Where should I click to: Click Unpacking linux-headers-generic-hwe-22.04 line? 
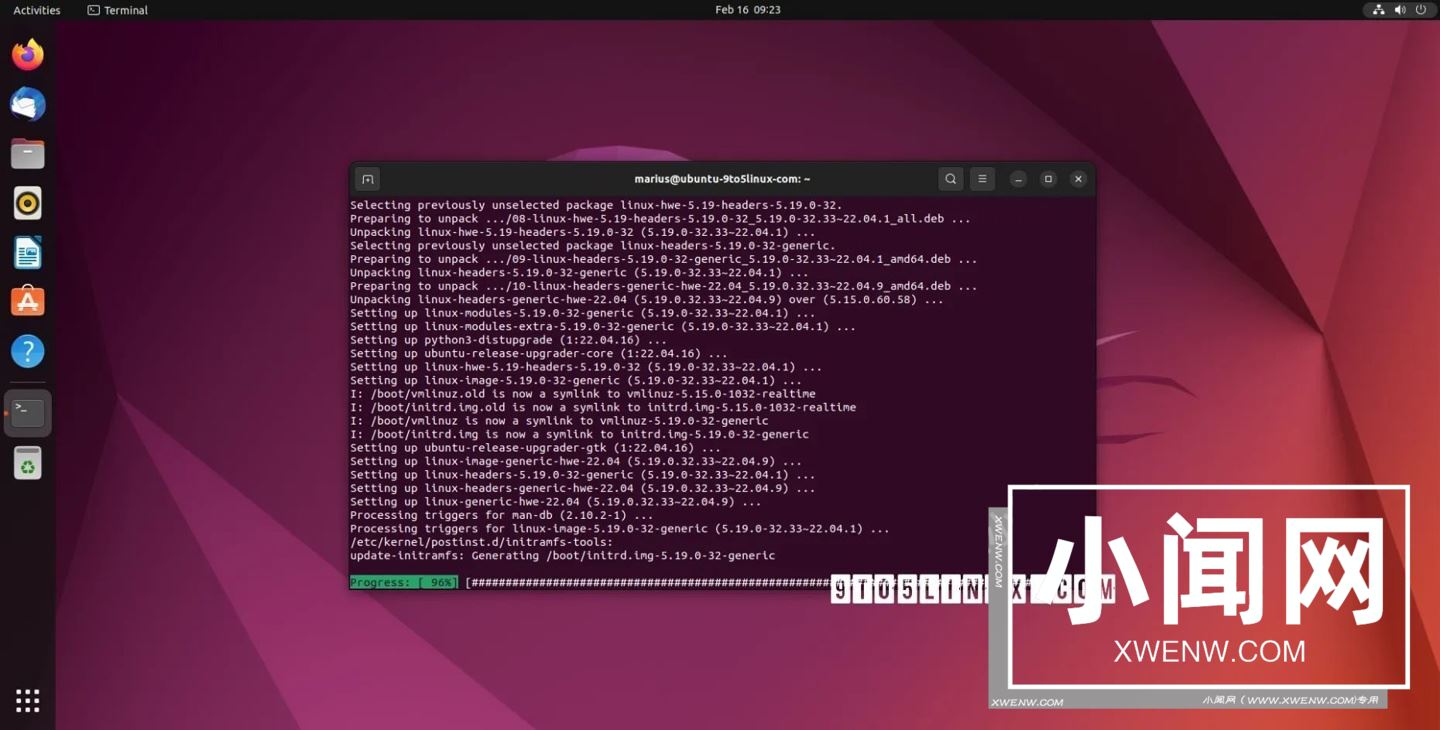point(647,299)
